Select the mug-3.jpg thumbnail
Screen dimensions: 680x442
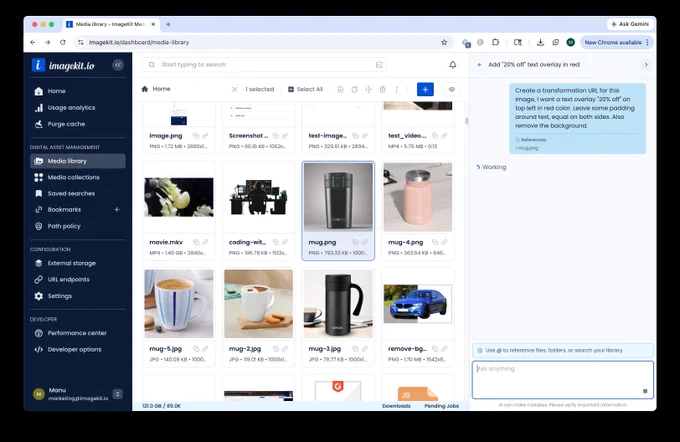pyautogui.click(x=338, y=304)
